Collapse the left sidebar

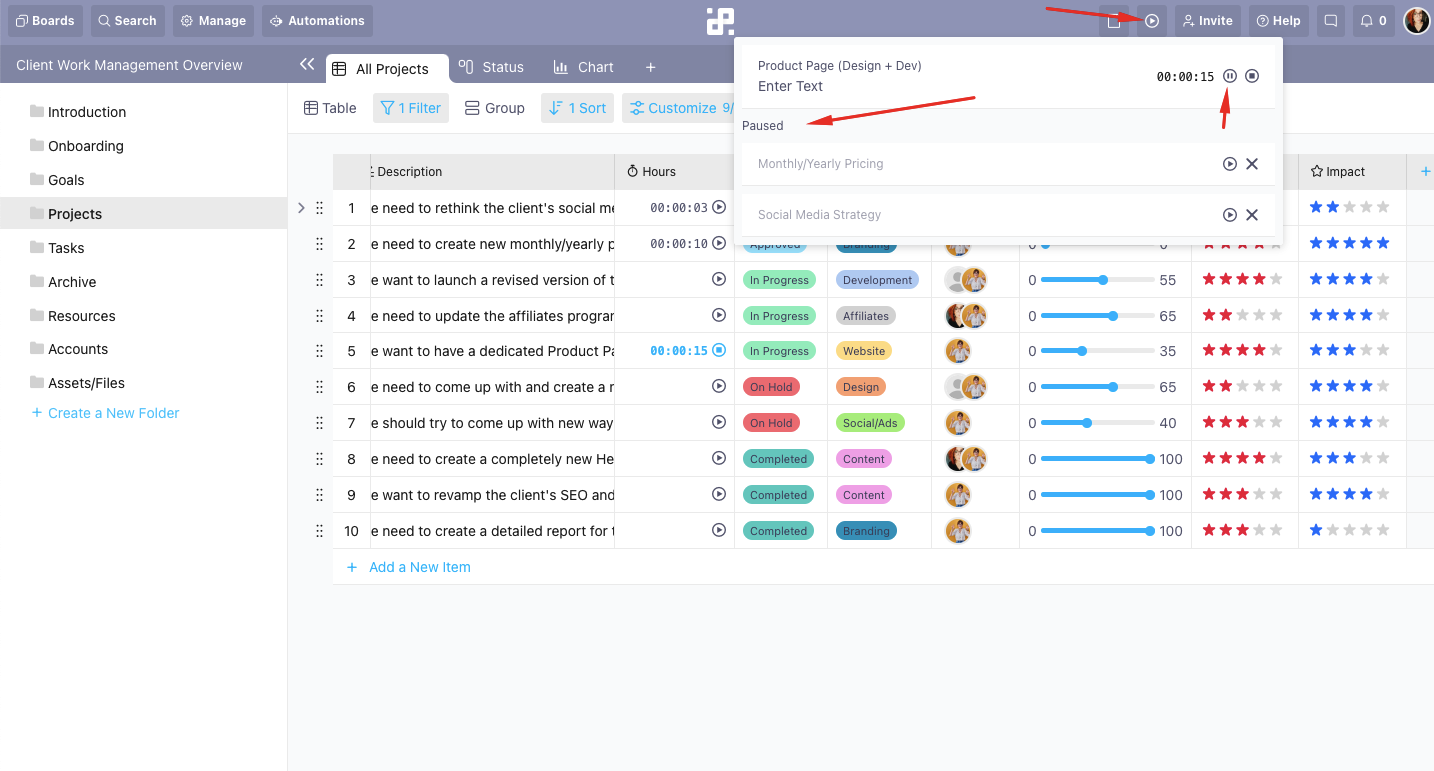point(307,63)
